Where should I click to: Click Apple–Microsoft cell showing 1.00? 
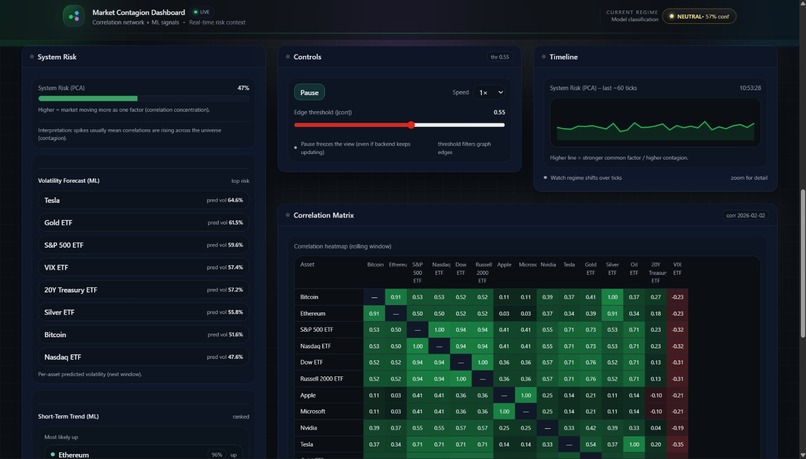click(x=525, y=395)
